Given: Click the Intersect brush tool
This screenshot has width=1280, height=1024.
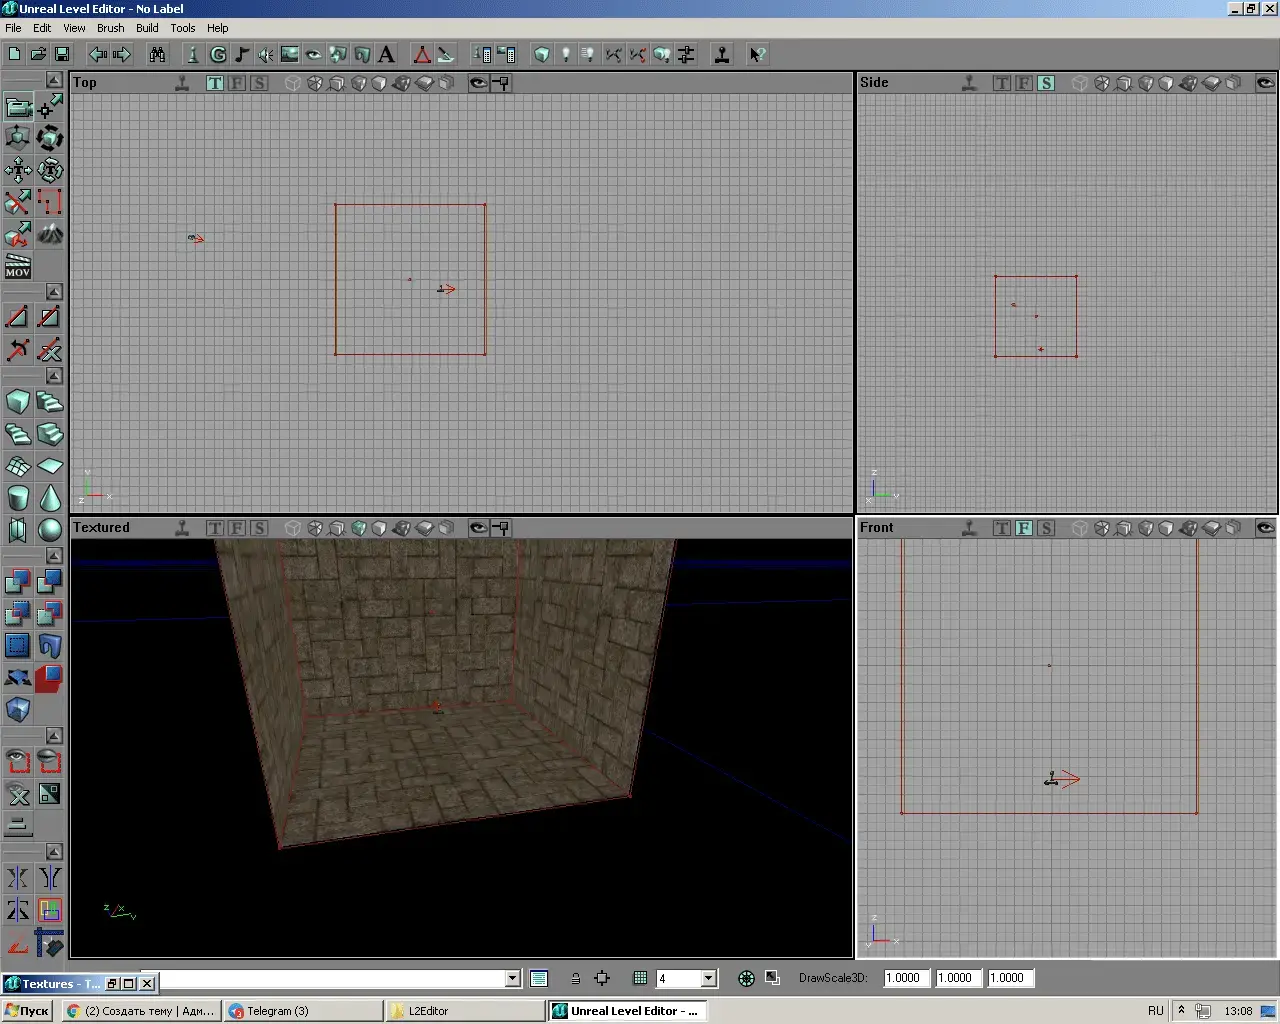Looking at the screenshot, I should point(18,614).
